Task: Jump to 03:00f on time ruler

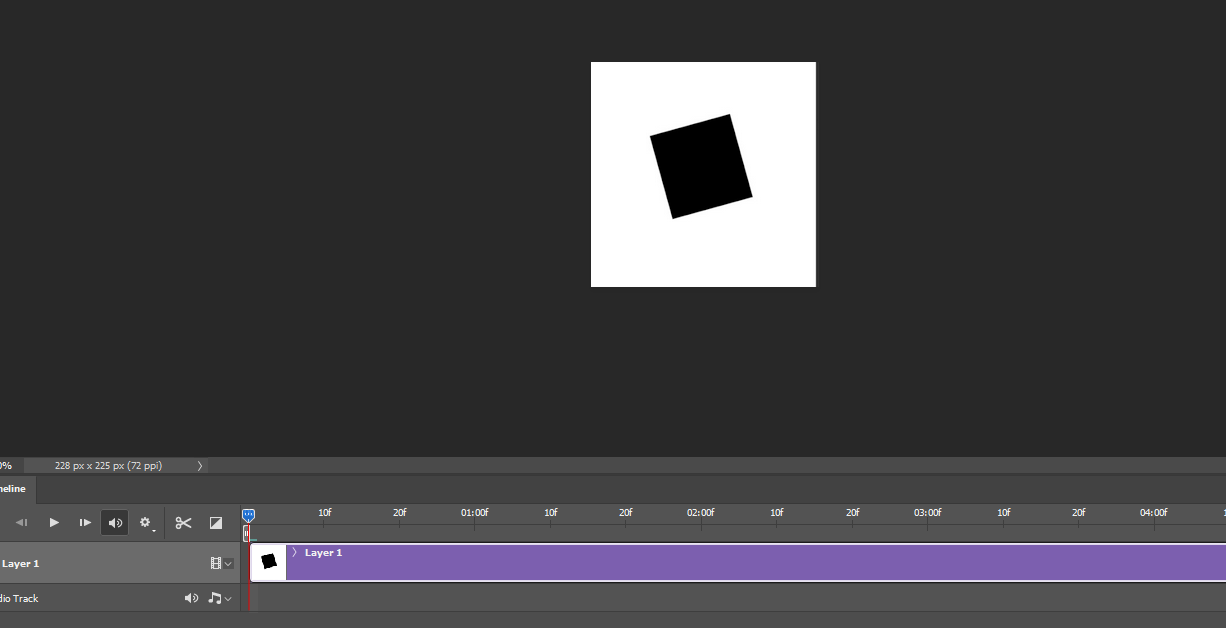Action: point(927,513)
